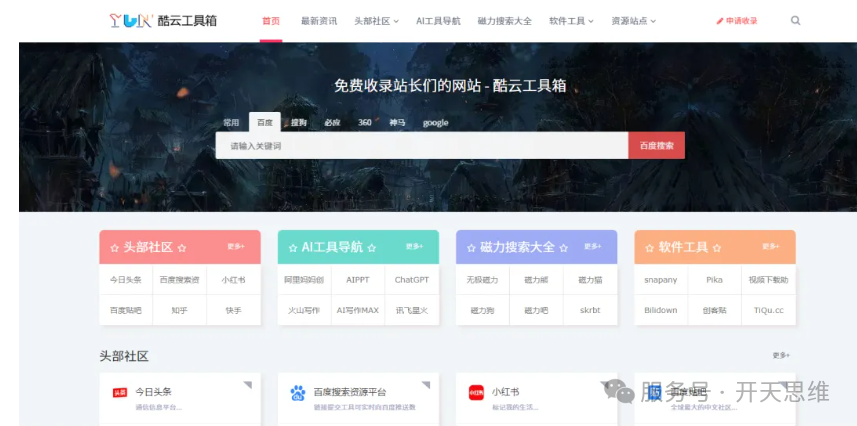857x426 pixels.
Task: Click the 申请收录 link
Action: (737, 21)
